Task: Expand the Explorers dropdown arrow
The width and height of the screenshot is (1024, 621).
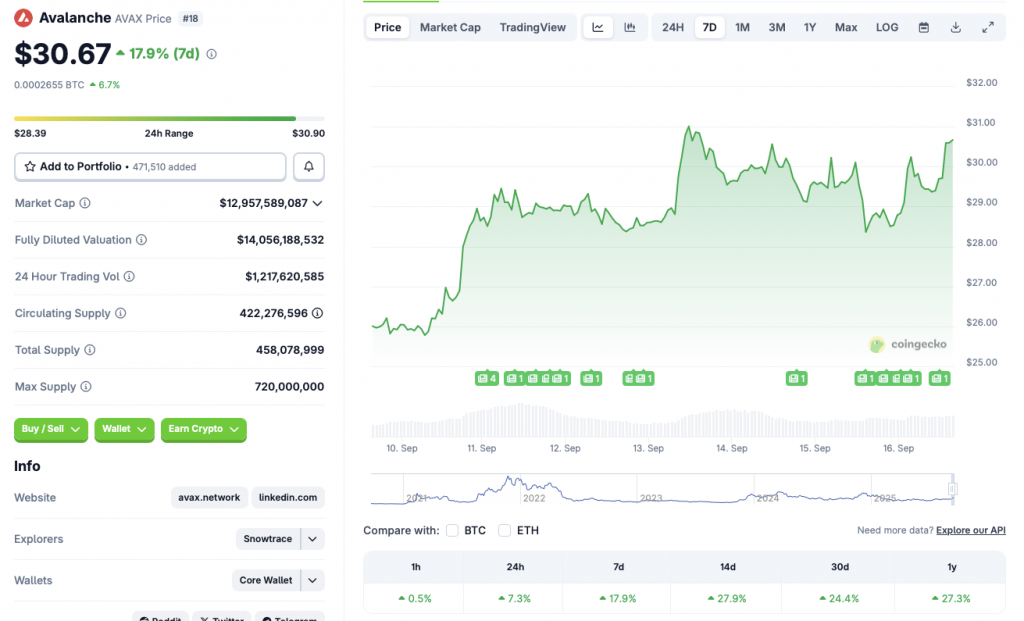Action: tap(313, 539)
